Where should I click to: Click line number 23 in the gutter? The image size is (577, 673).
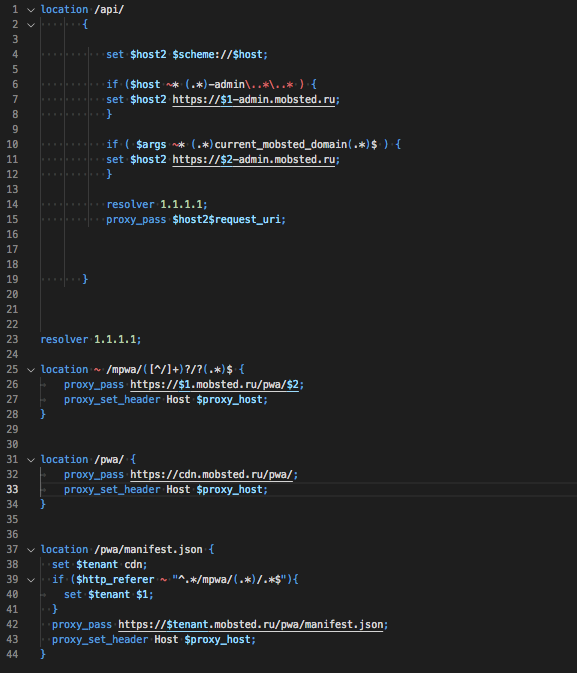[12, 340]
